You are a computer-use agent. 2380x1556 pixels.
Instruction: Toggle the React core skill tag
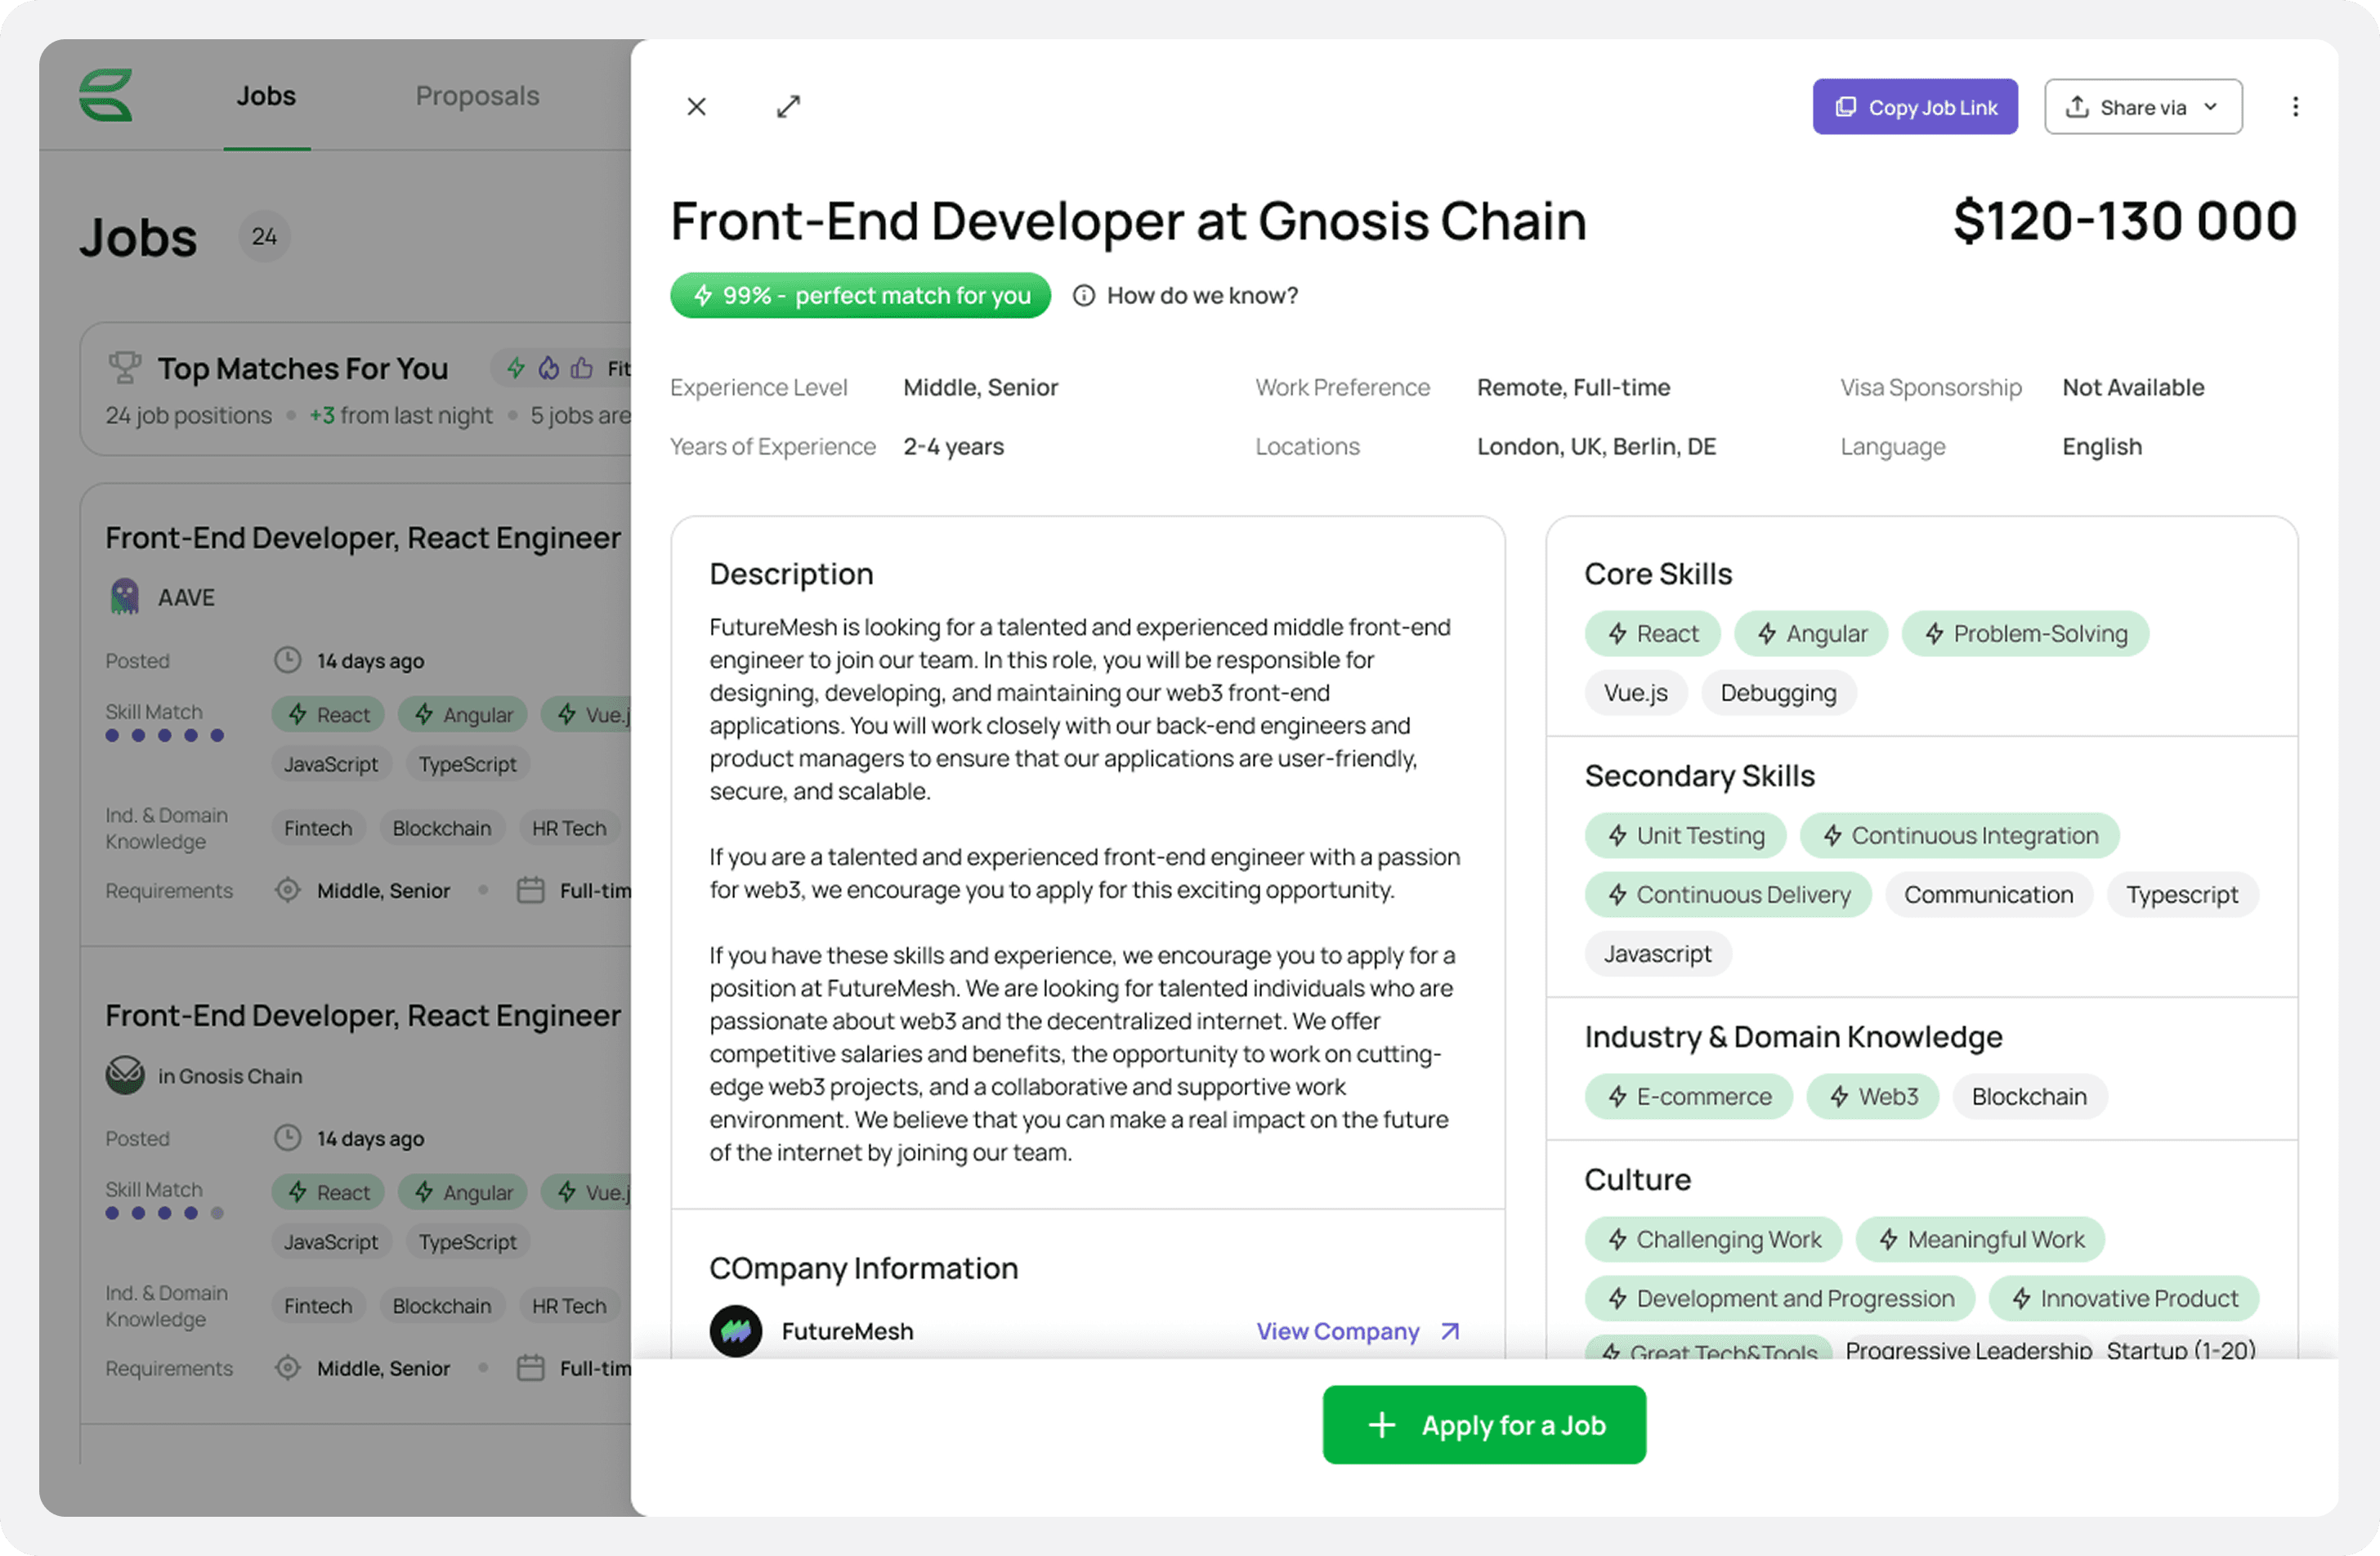pos(1652,633)
